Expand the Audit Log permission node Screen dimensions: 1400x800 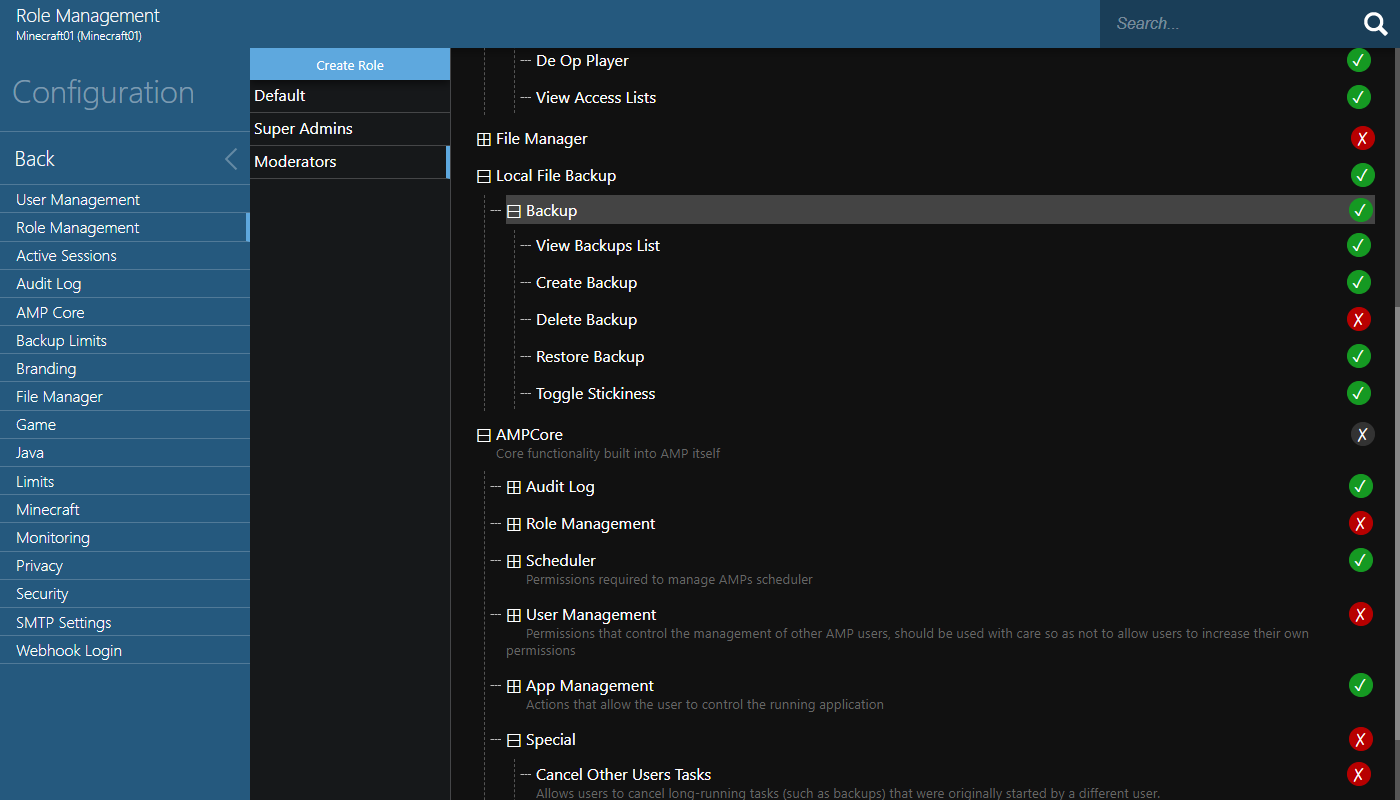tap(514, 488)
